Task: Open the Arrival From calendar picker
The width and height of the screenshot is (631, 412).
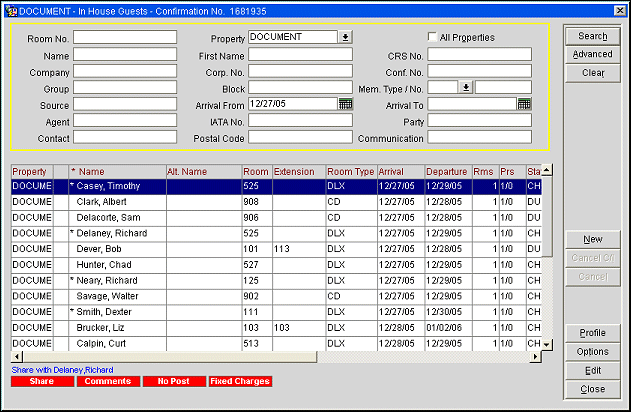Action: pos(345,103)
